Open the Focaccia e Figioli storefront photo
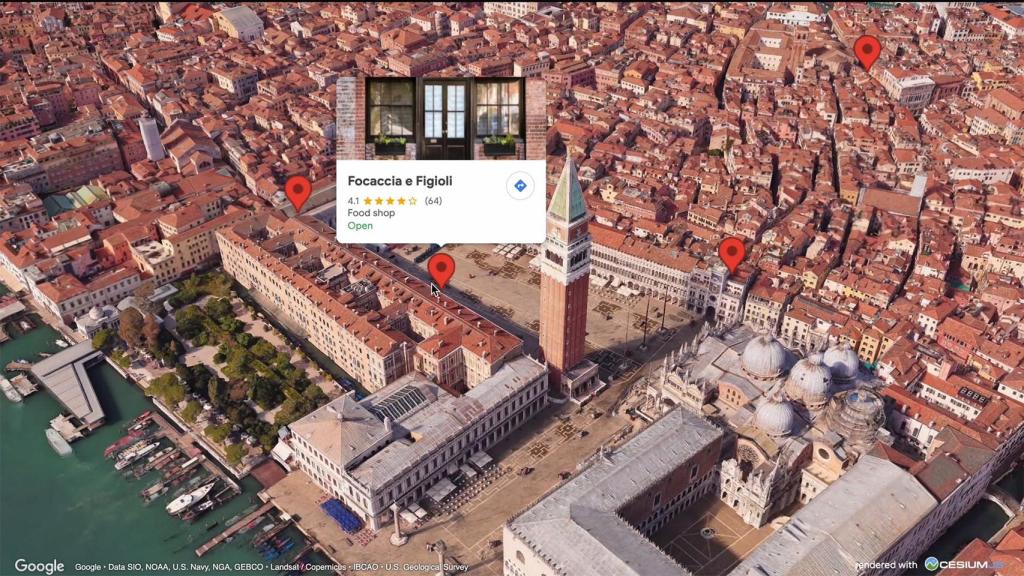The width and height of the screenshot is (1024, 576). pos(441,118)
